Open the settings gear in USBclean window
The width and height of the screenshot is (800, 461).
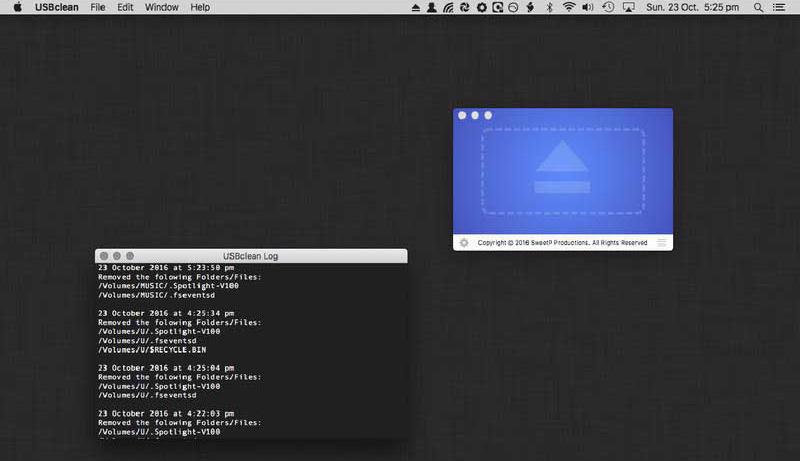click(463, 243)
